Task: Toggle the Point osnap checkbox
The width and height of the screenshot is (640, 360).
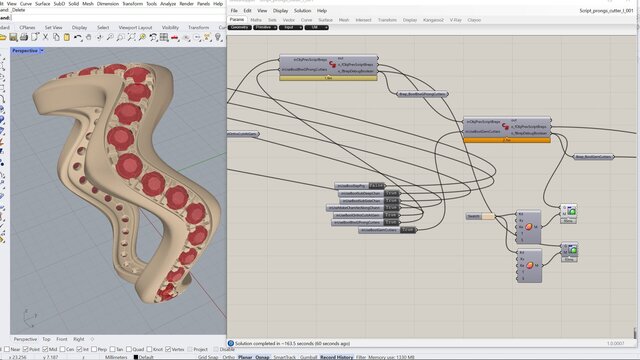Action: (26, 349)
